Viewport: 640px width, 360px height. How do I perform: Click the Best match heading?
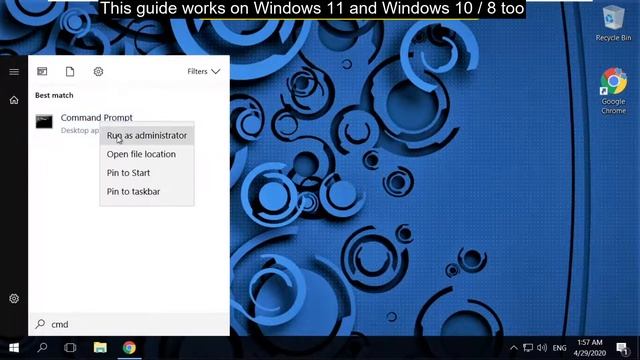[x=54, y=95]
